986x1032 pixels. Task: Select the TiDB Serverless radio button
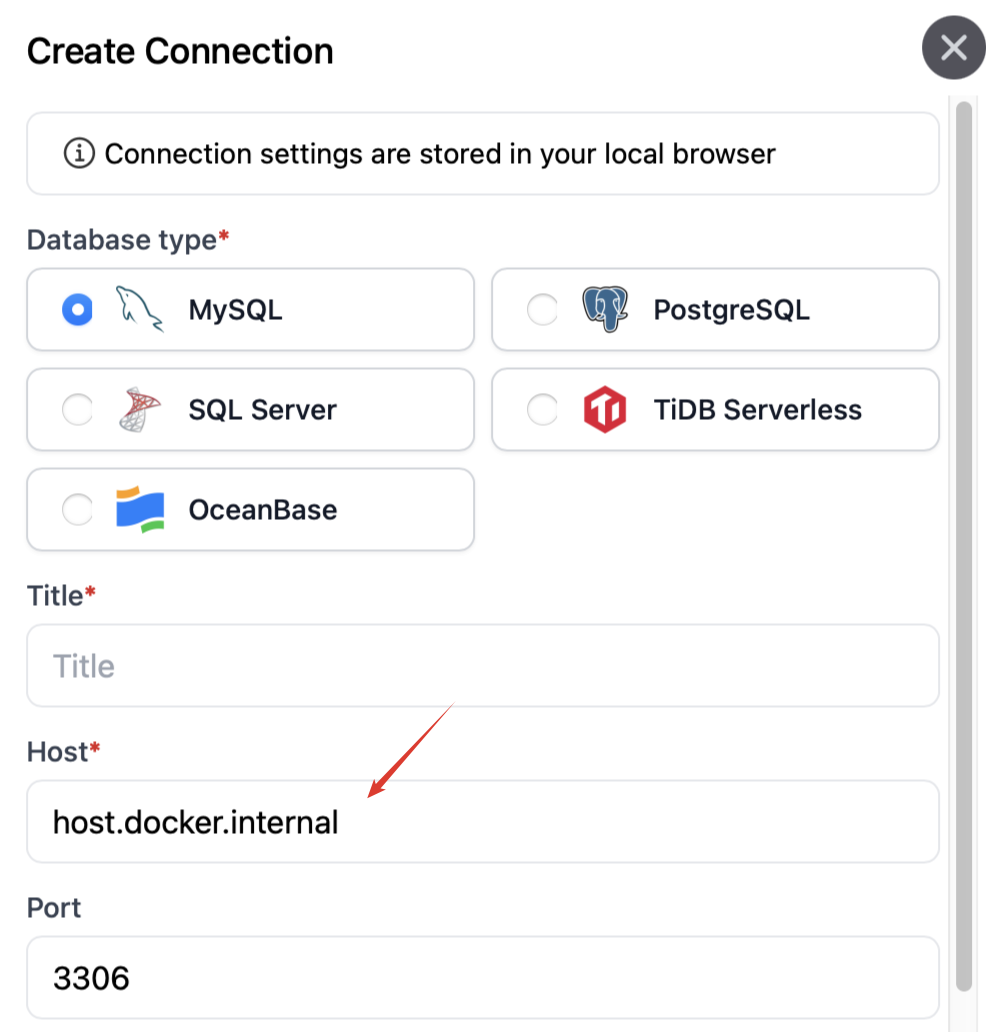click(x=542, y=410)
